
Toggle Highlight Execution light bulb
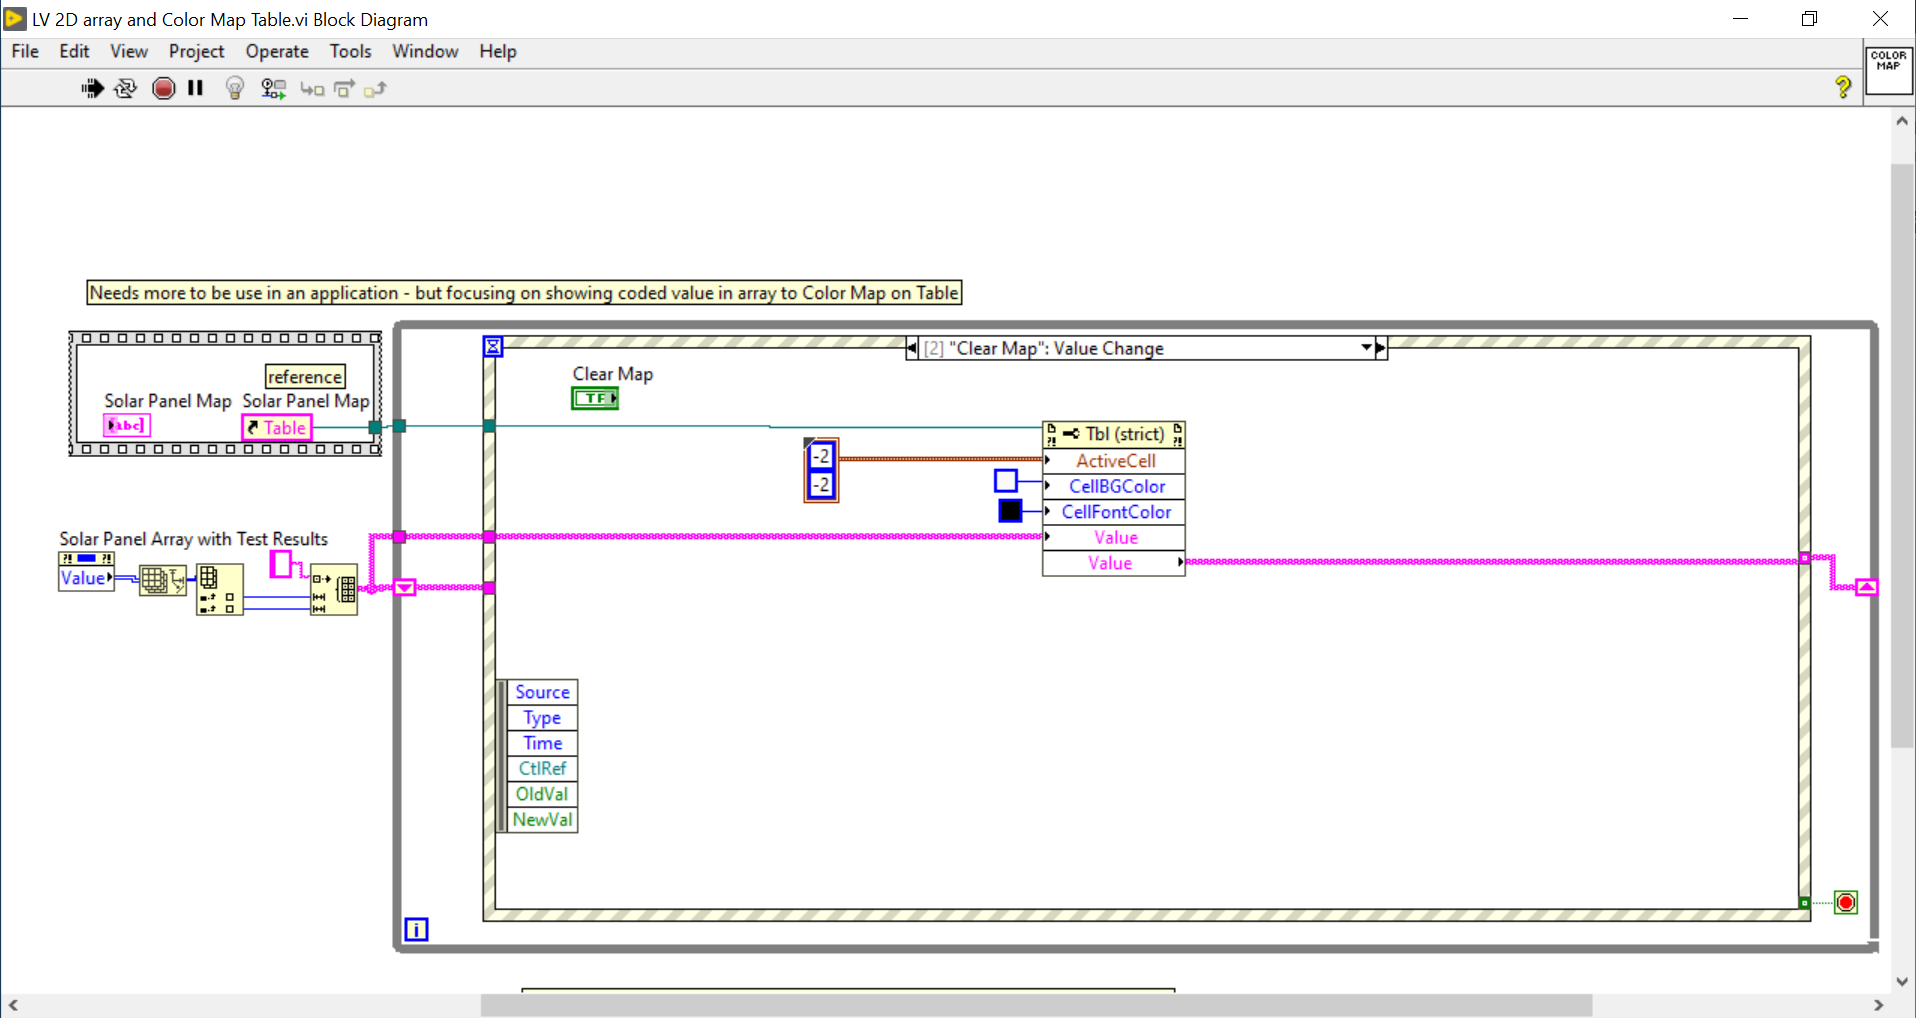pos(235,89)
